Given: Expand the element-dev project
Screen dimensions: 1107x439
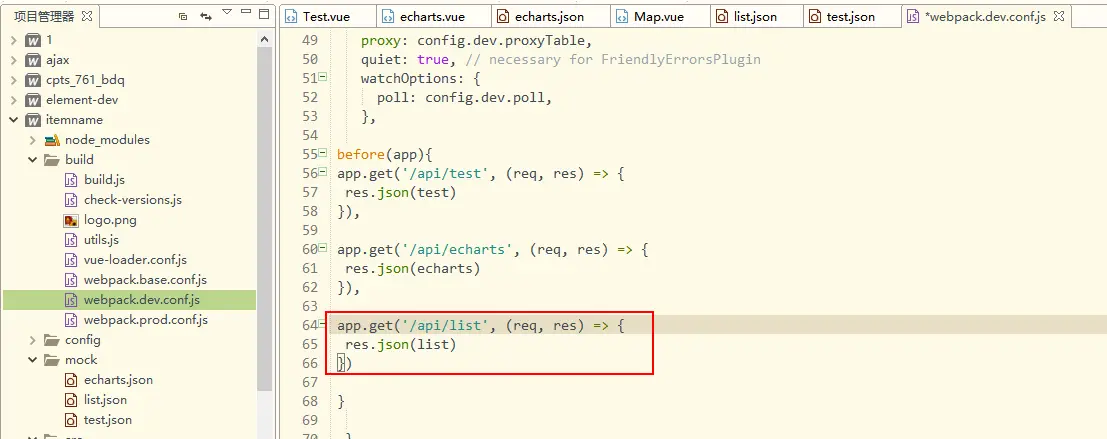Looking at the screenshot, I should pos(13,100).
